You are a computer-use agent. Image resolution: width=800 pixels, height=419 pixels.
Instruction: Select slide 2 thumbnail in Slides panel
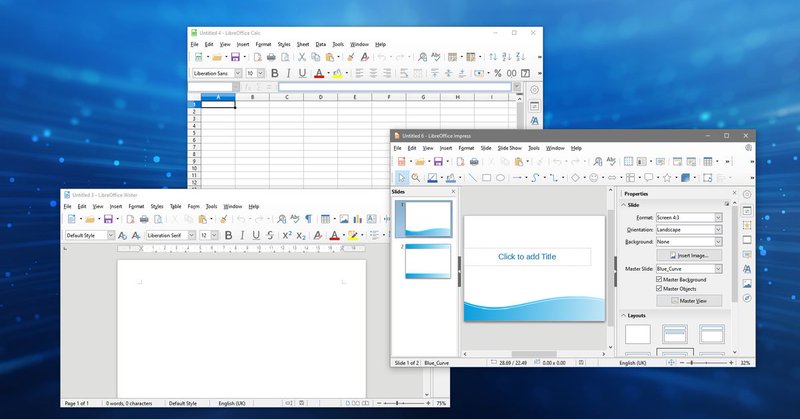click(428, 261)
